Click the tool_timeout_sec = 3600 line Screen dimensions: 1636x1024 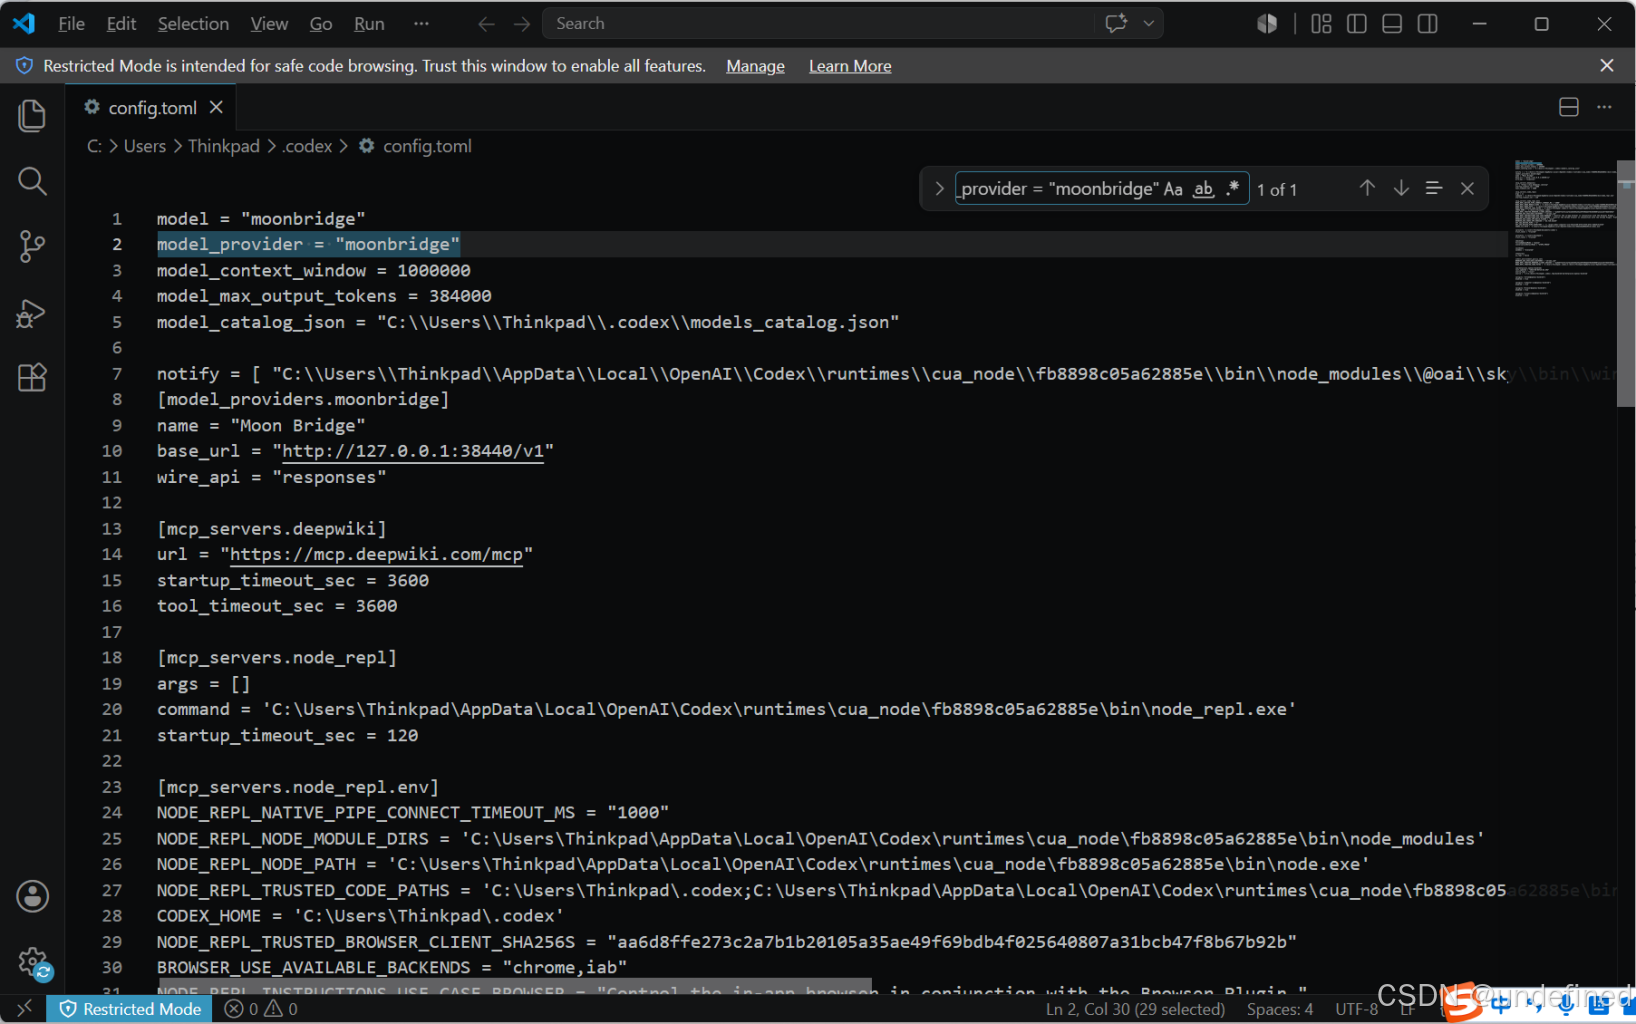(x=277, y=606)
